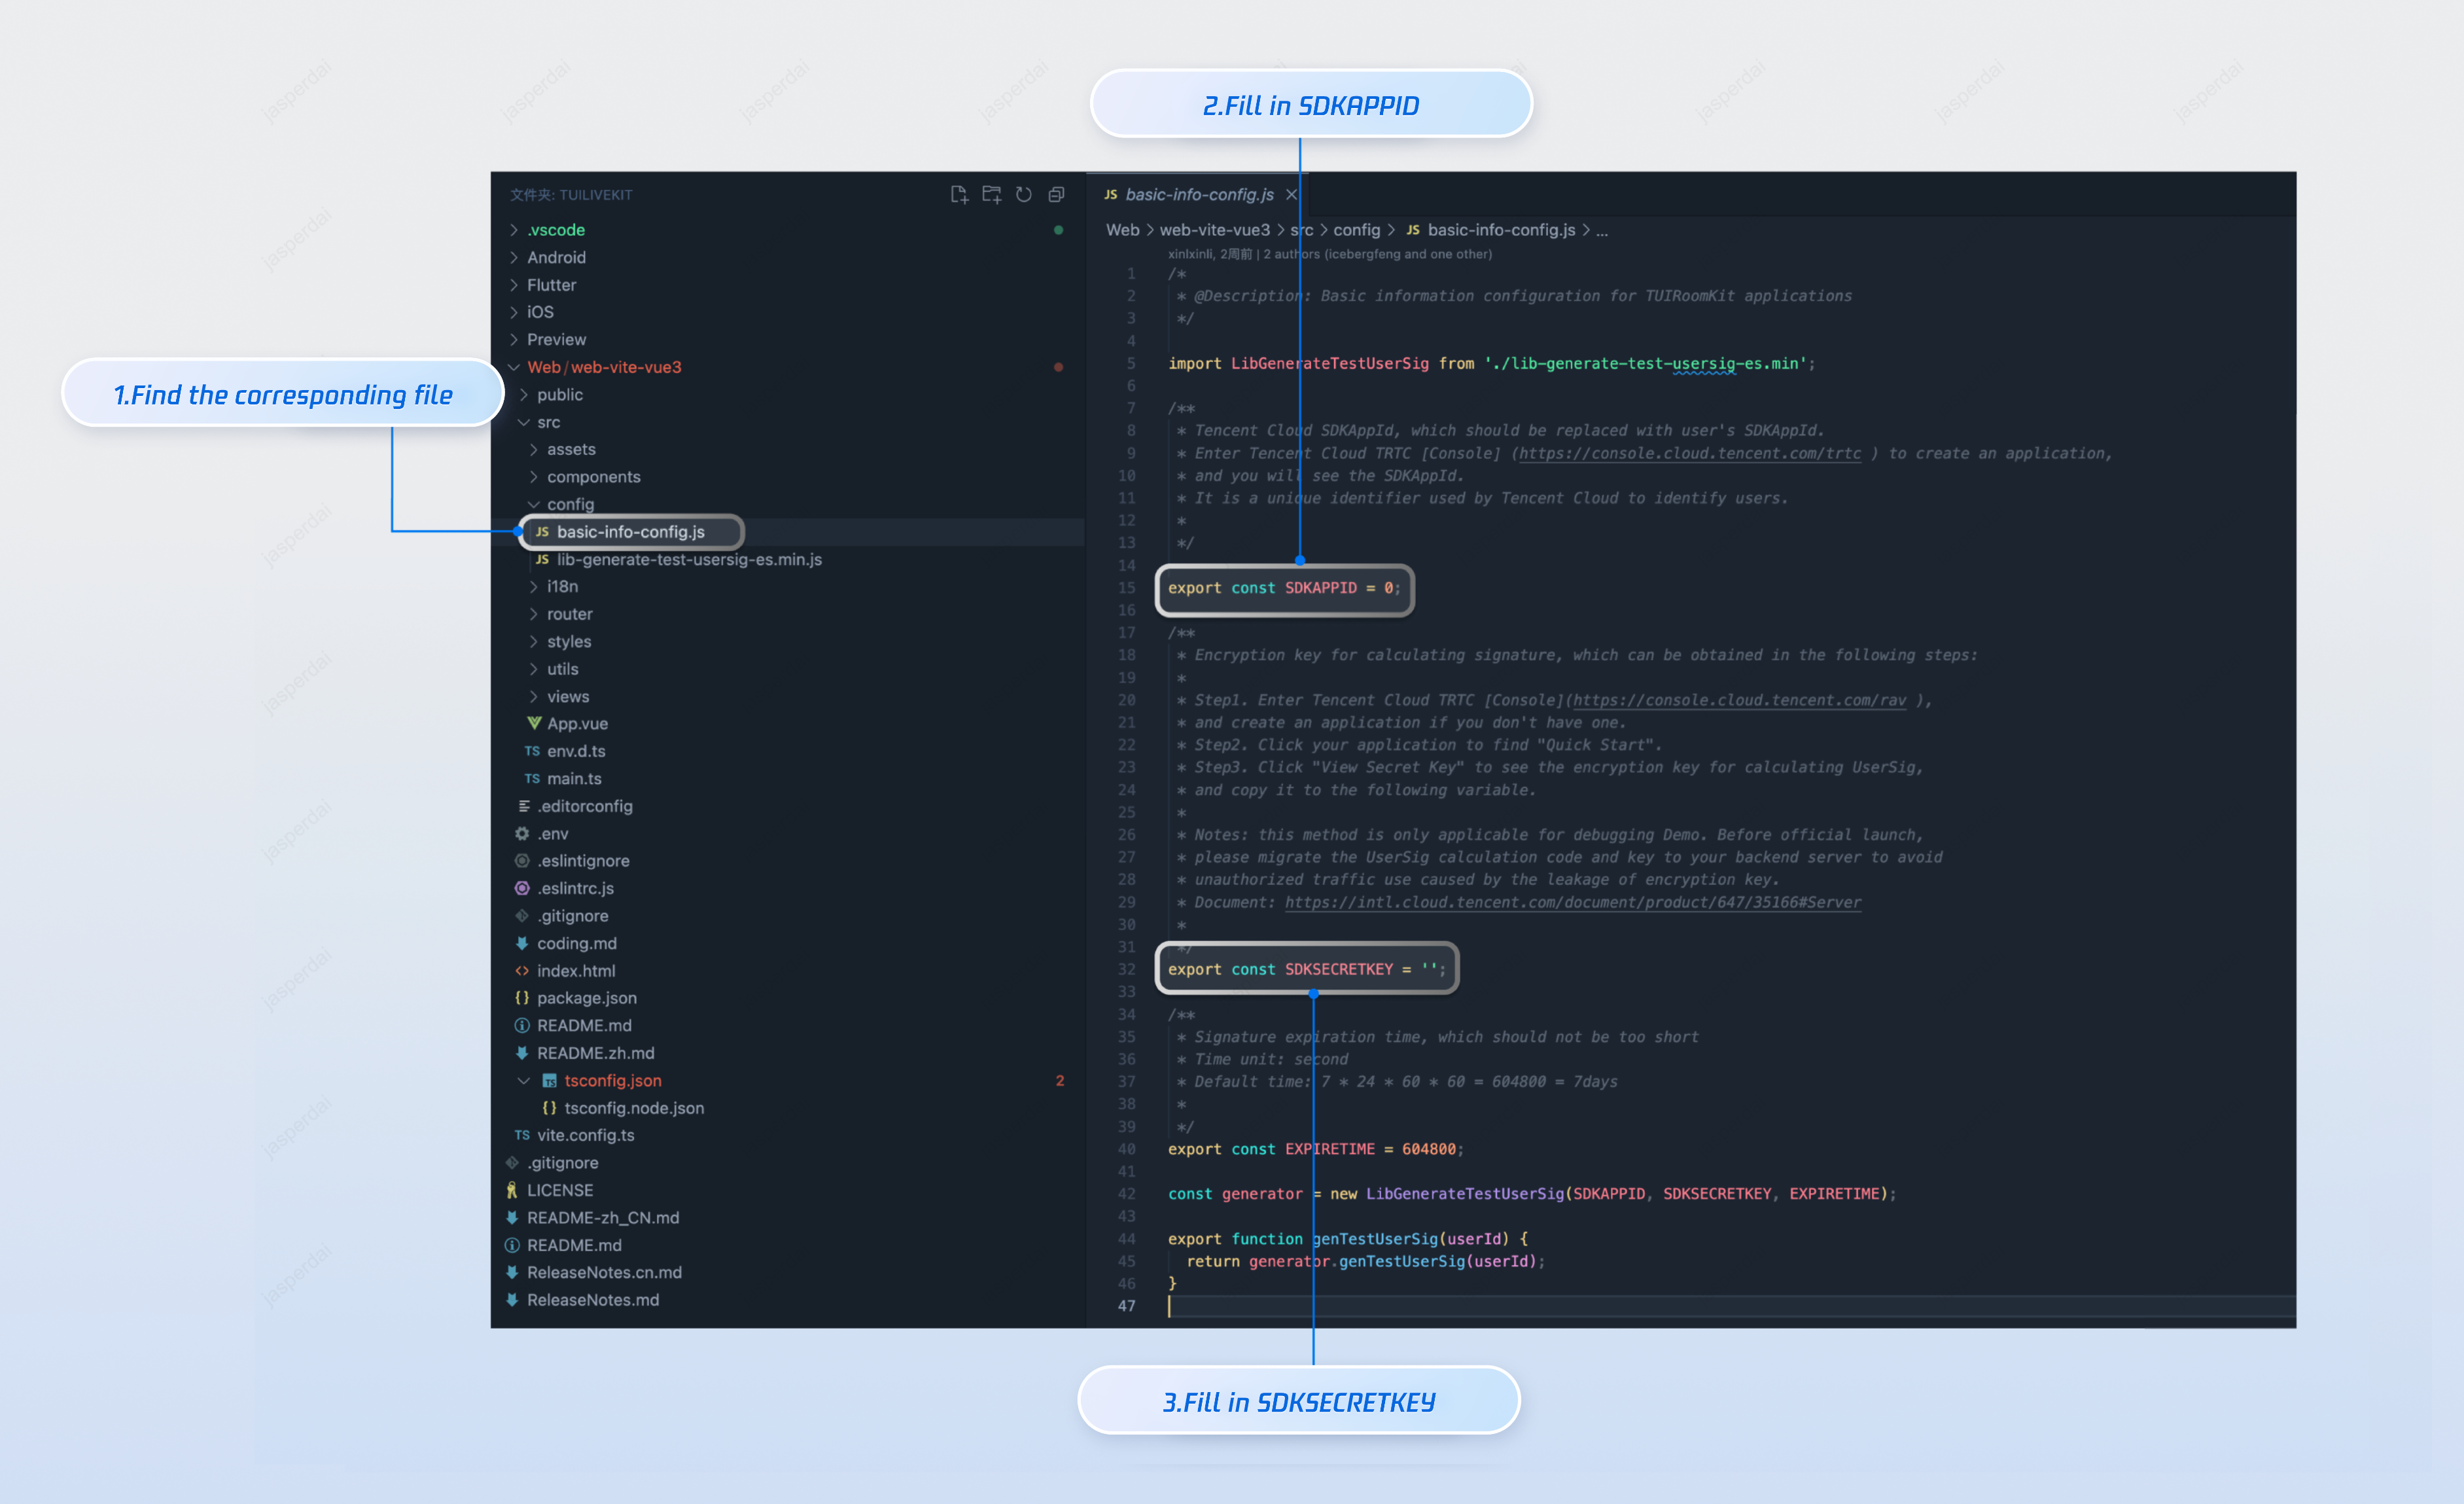Expand the router folder
Screen dimensions: 2464x1504
pos(569,614)
